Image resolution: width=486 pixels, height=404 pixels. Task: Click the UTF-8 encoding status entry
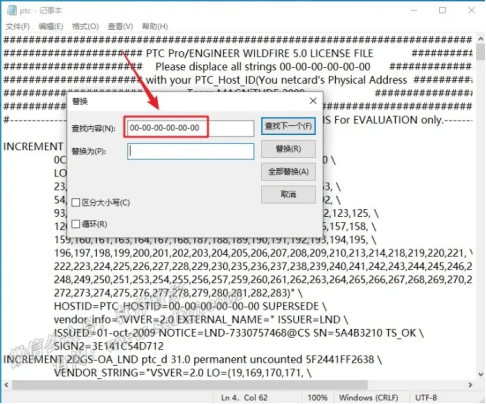click(x=426, y=397)
